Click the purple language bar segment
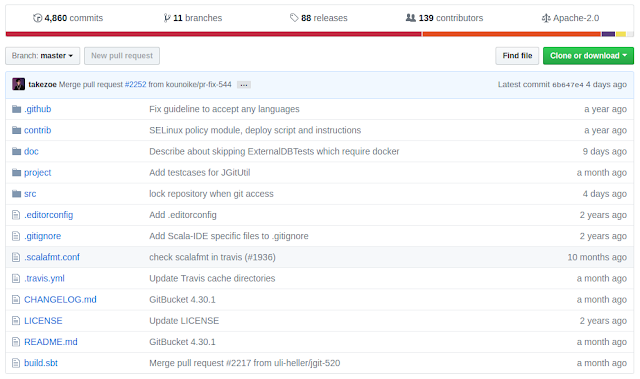 [608, 34]
